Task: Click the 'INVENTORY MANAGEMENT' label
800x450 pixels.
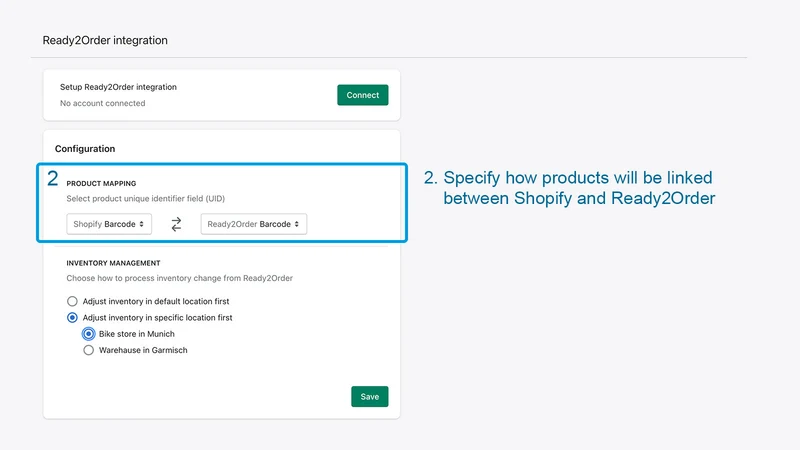Action: coord(113,263)
